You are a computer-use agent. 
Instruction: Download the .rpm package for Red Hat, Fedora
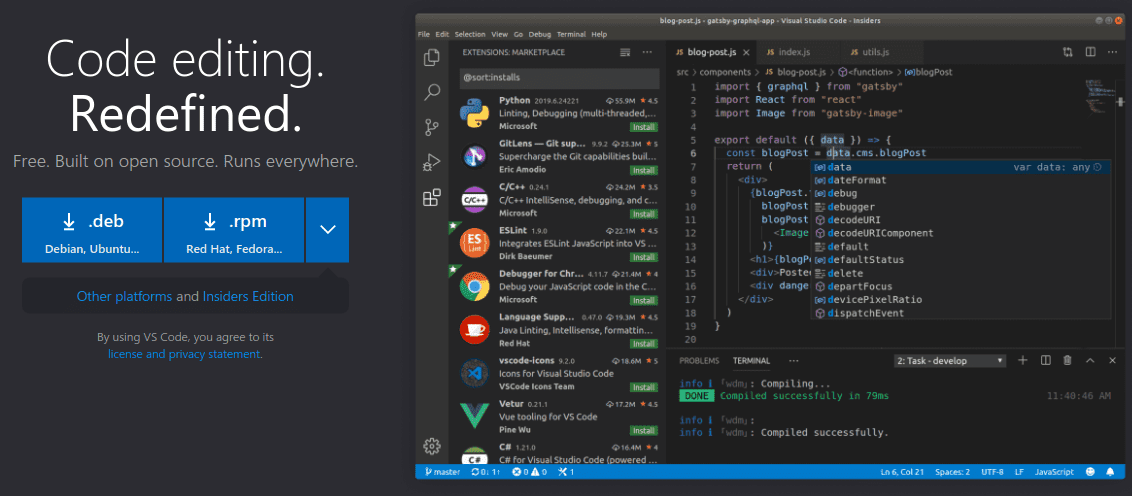click(234, 230)
